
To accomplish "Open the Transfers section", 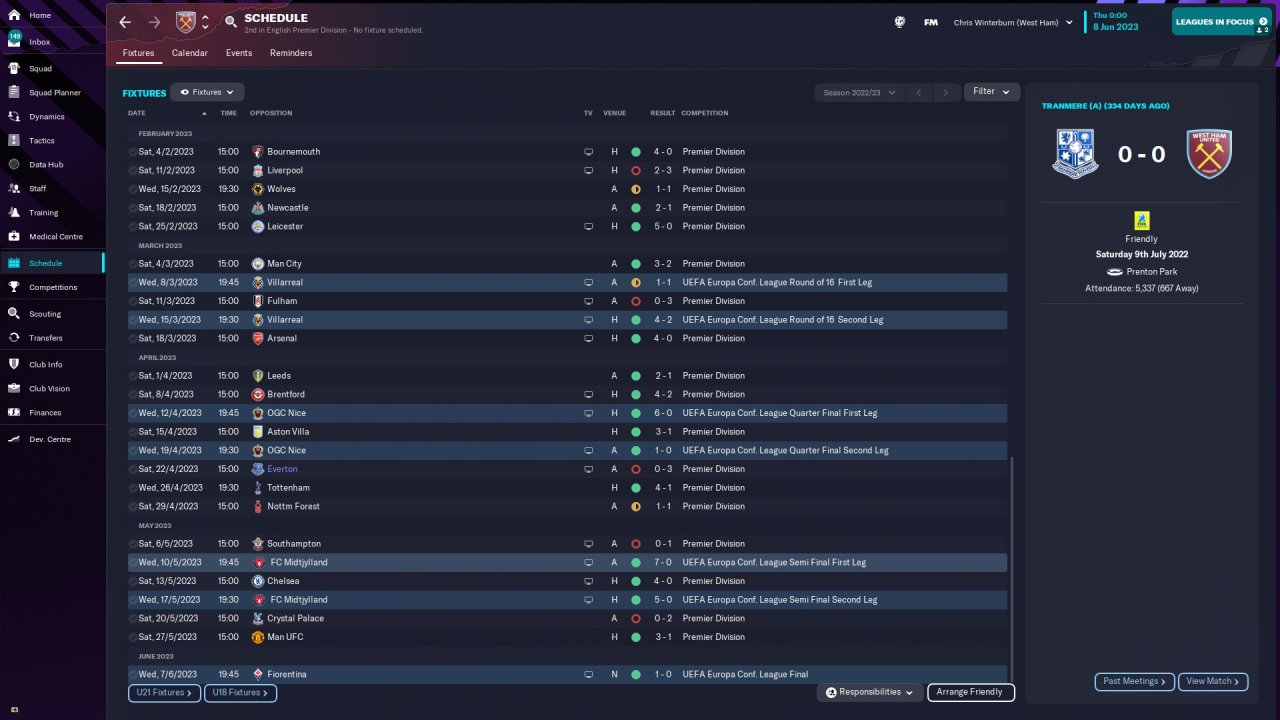I will 46,338.
